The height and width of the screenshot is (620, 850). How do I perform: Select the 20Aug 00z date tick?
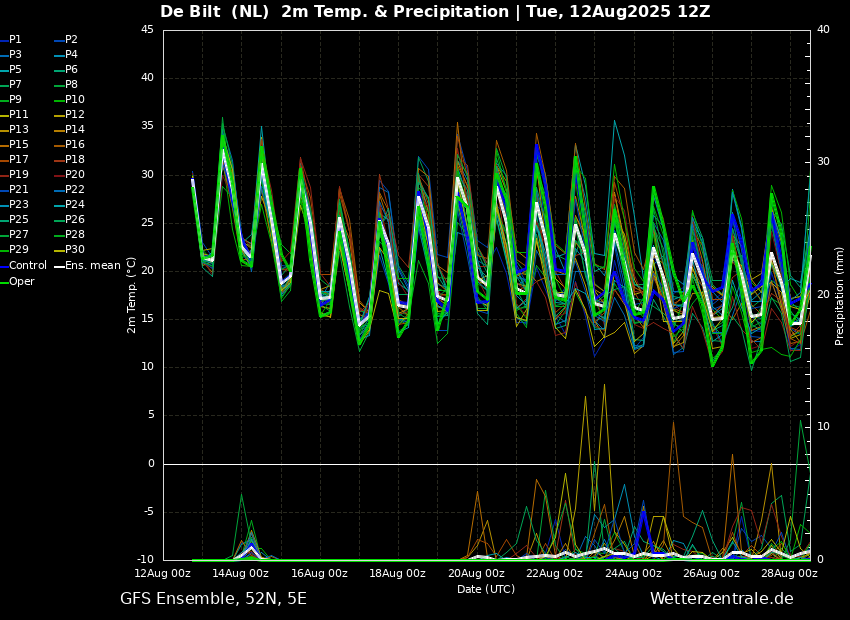pos(476,574)
